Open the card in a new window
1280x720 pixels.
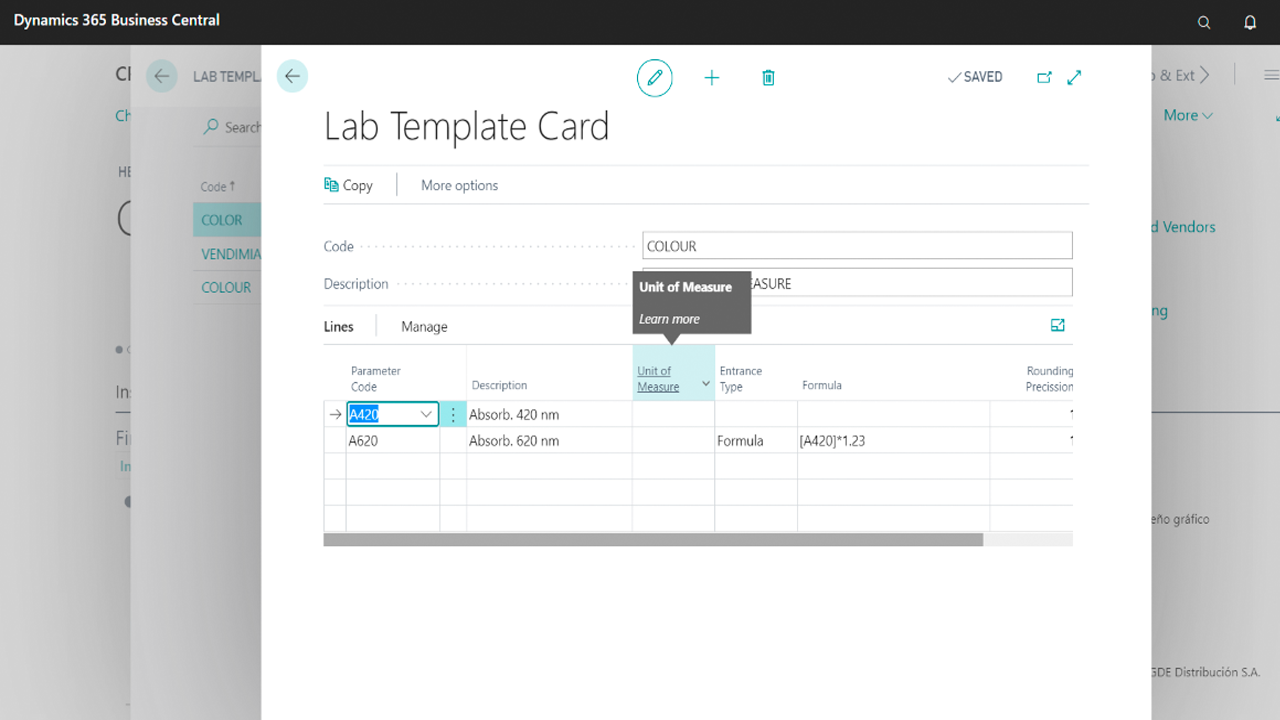tap(1044, 77)
